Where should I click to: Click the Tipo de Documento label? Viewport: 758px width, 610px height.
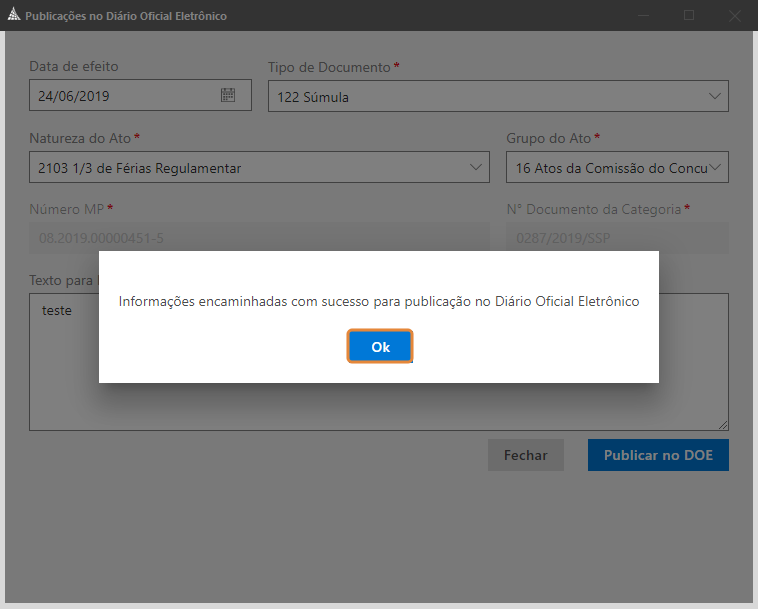329,67
